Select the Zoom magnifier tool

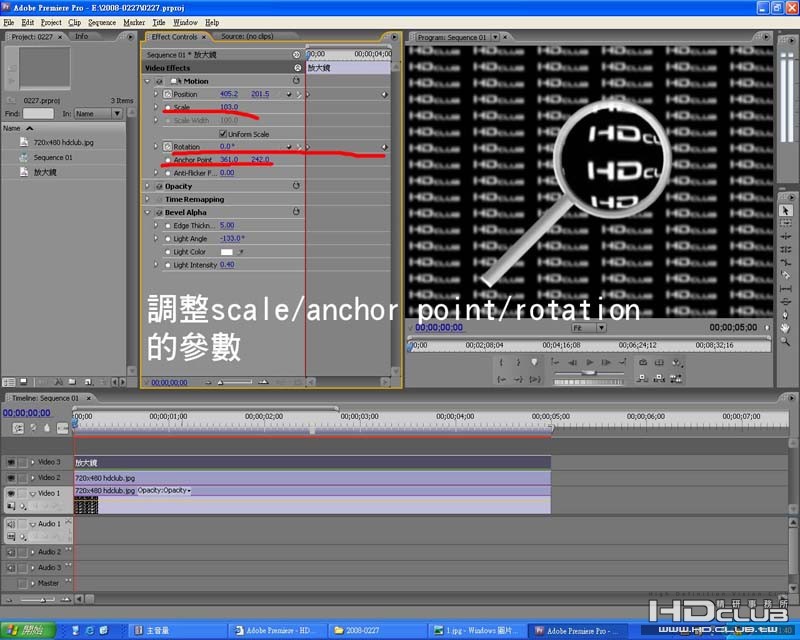[x=785, y=341]
